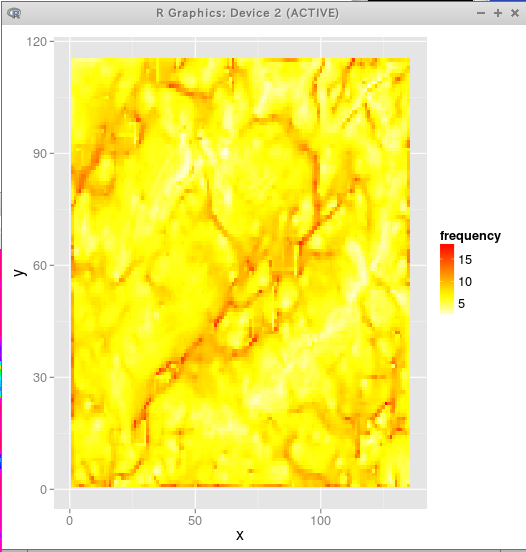The width and height of the screenshot is (526, 552).
Task: Click the y-axis tick label 60
Action: [40, 266]
